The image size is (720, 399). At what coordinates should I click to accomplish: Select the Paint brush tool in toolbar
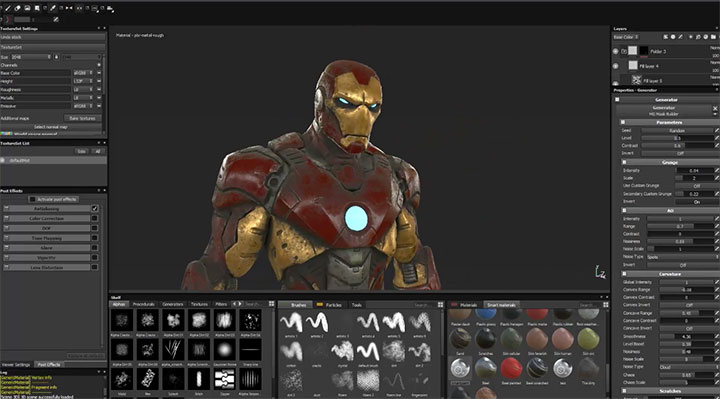click(x=8, y=8)
